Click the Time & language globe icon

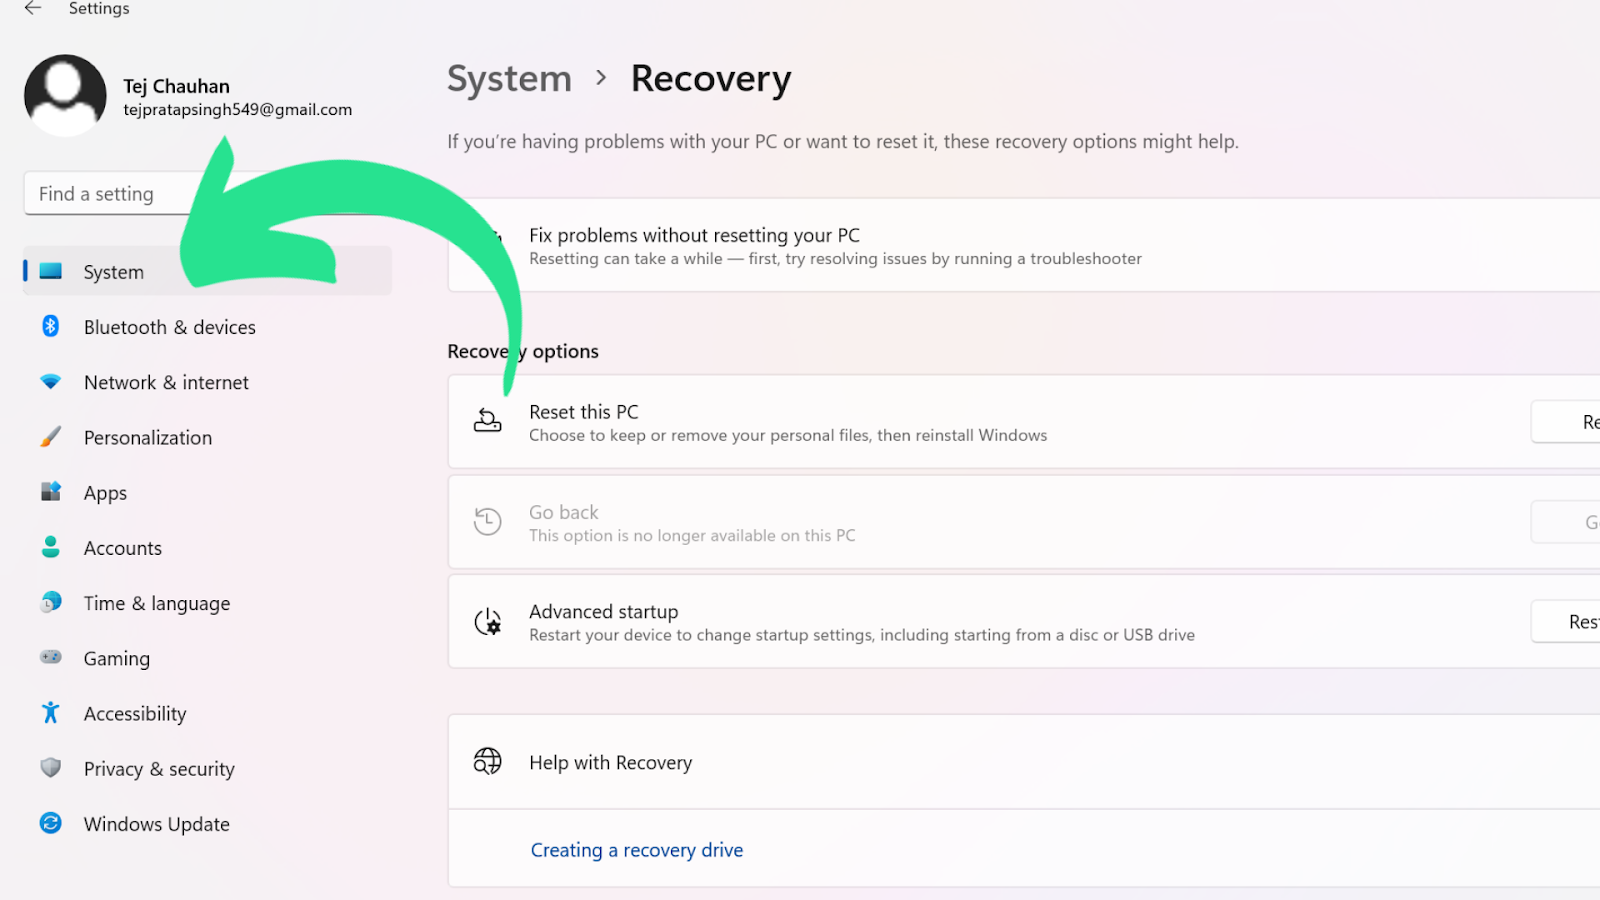(x=51, y=602)
